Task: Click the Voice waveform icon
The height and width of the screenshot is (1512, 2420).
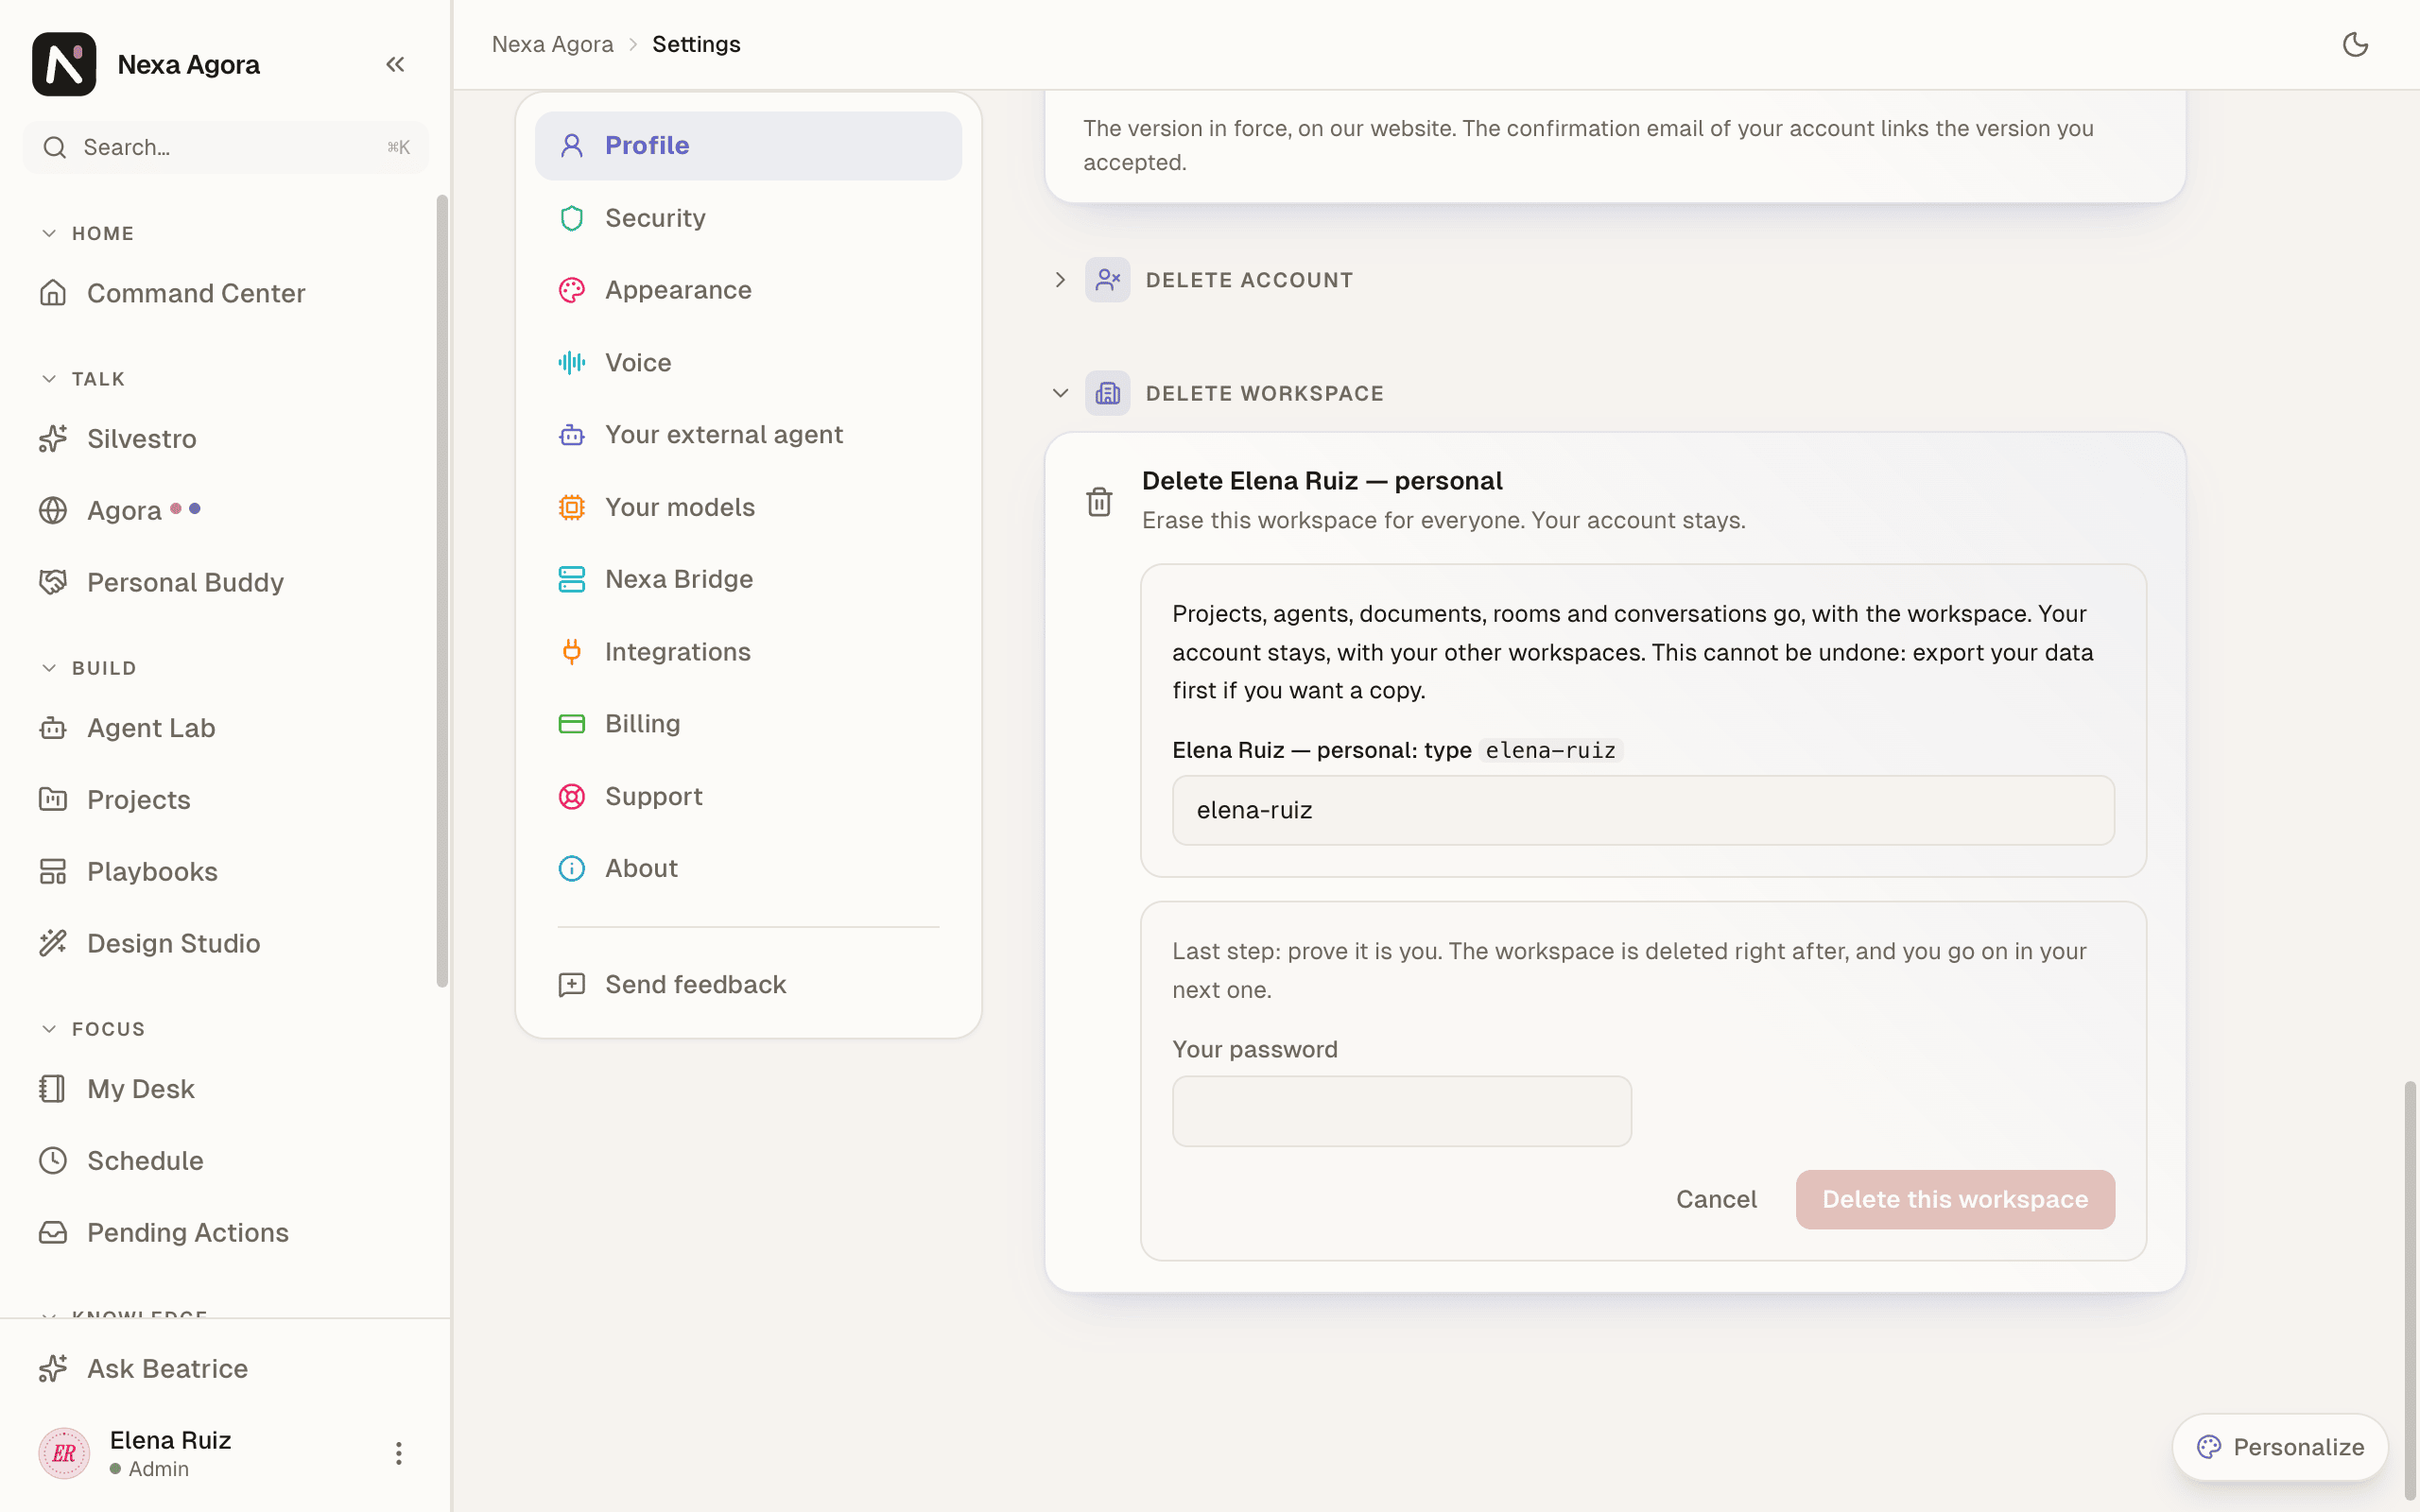Action: click(x=572, y=363)
